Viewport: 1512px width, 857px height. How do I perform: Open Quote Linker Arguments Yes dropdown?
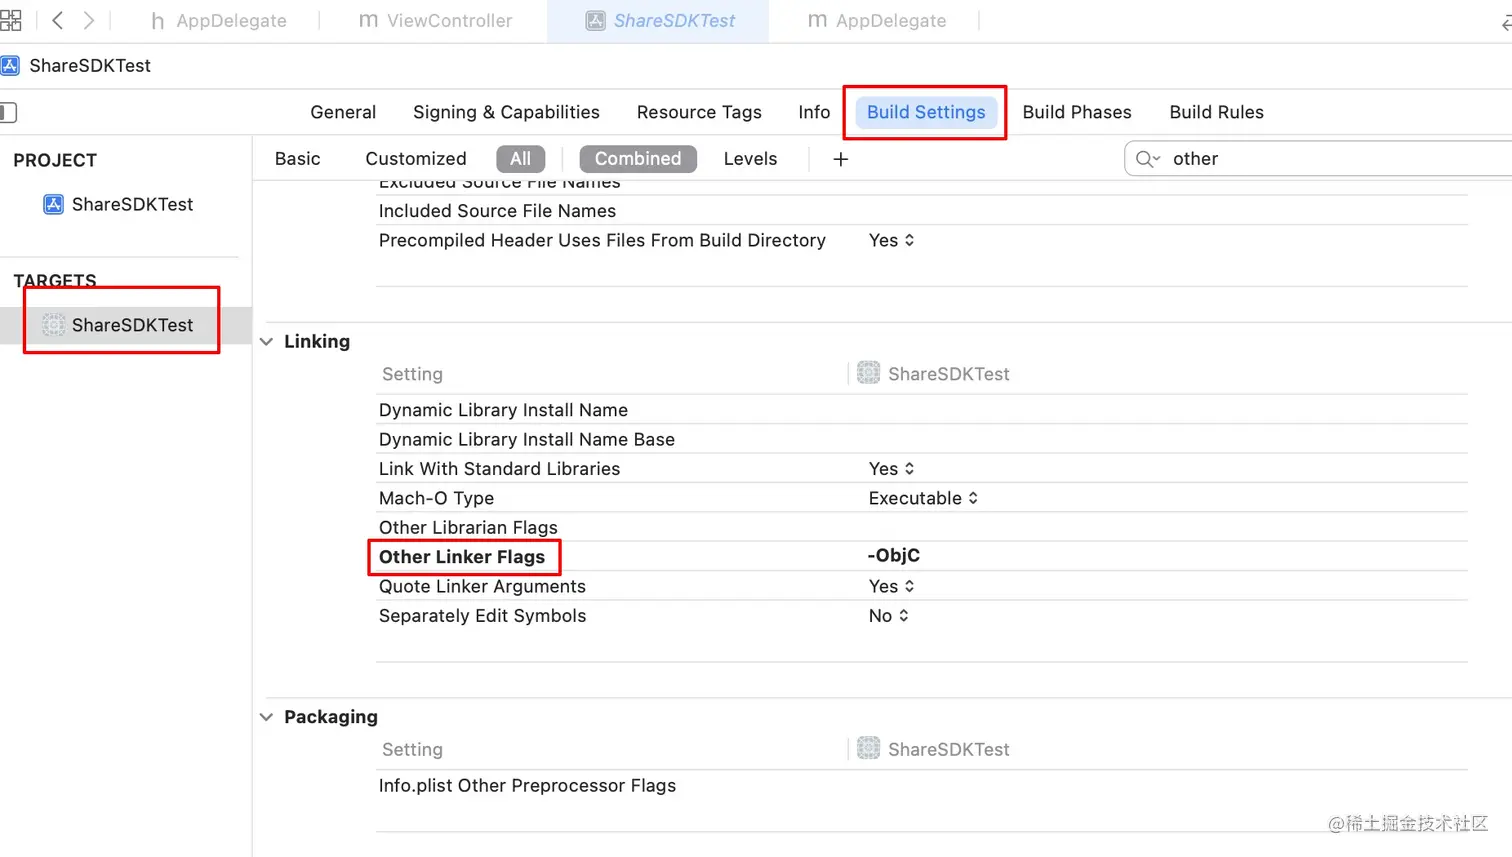pyautogui.click(x=892, y=586)
